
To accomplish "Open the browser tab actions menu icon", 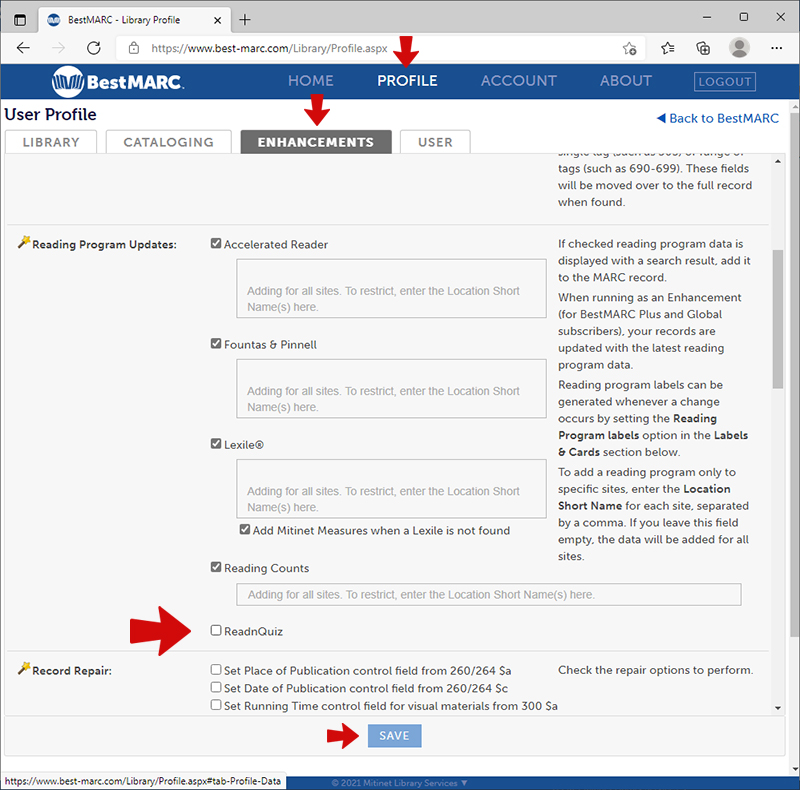I will [20, 20].
